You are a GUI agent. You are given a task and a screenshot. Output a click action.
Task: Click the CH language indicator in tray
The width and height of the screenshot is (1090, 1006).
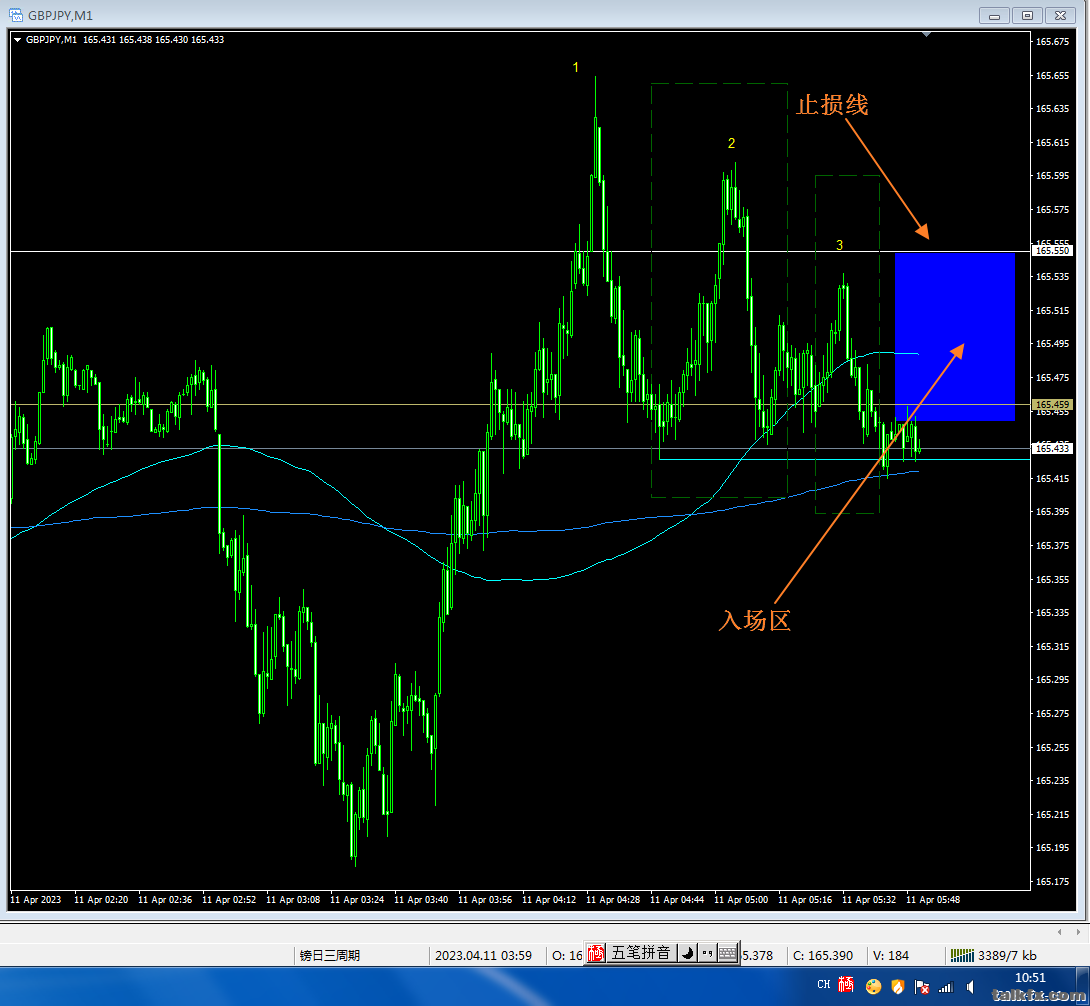coord(824,985)
